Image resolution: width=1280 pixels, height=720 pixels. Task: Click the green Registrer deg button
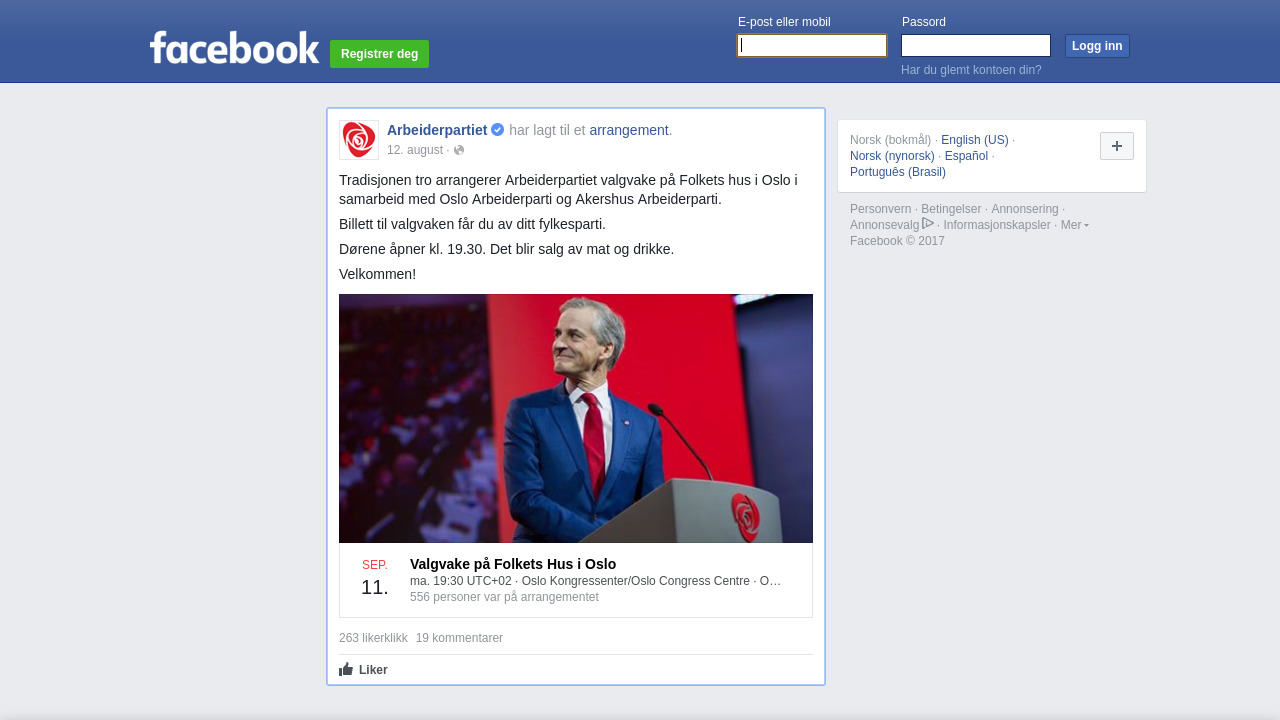coord(379,54)
